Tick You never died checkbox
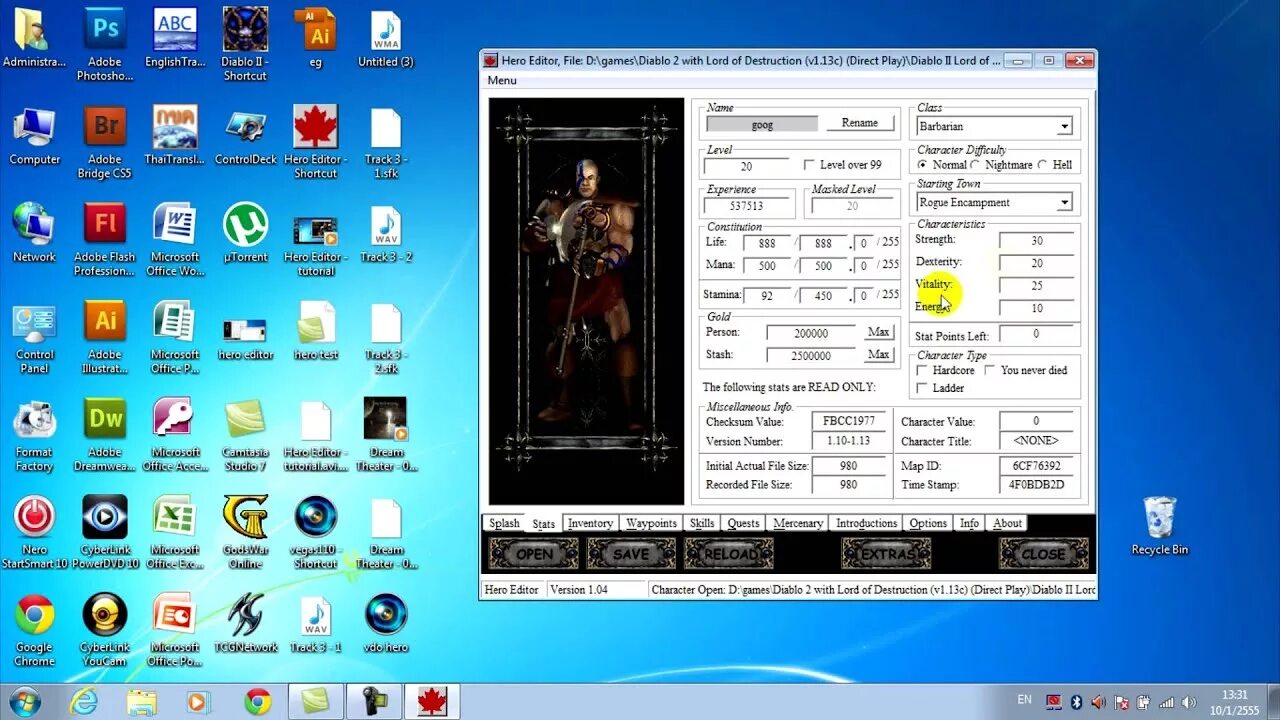This screenshot has width=1280, height=720. point(990,370)
